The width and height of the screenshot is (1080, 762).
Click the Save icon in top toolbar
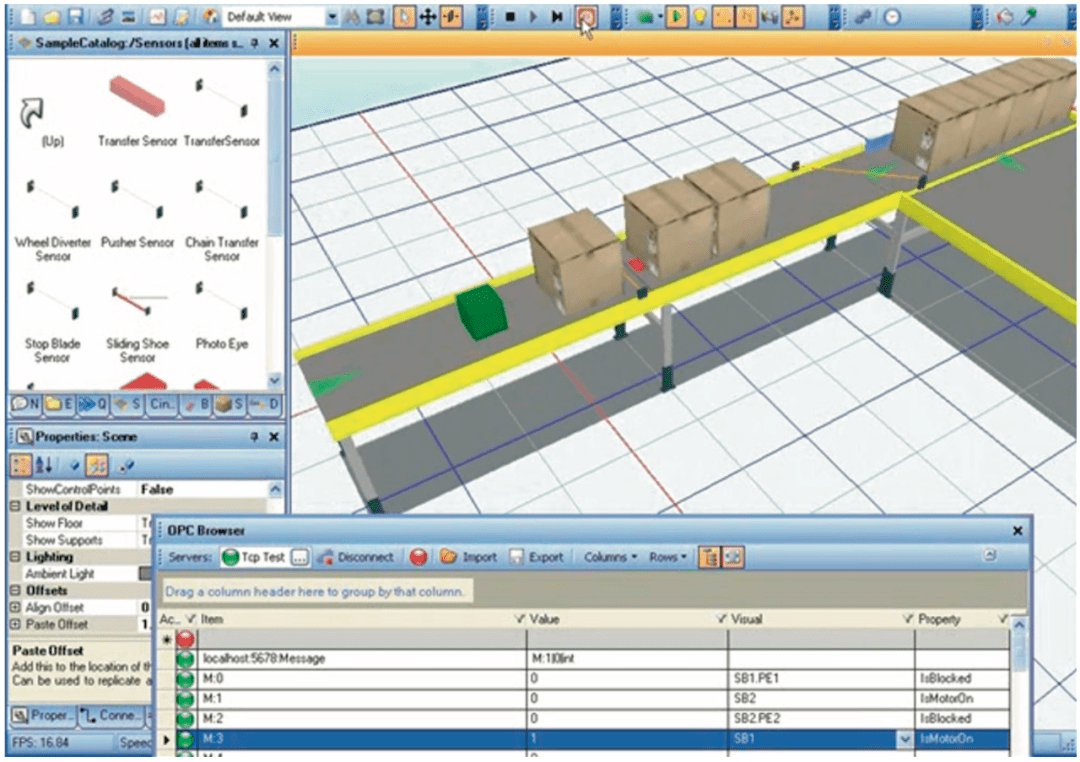pyautogui.click(x=76, y=17)
